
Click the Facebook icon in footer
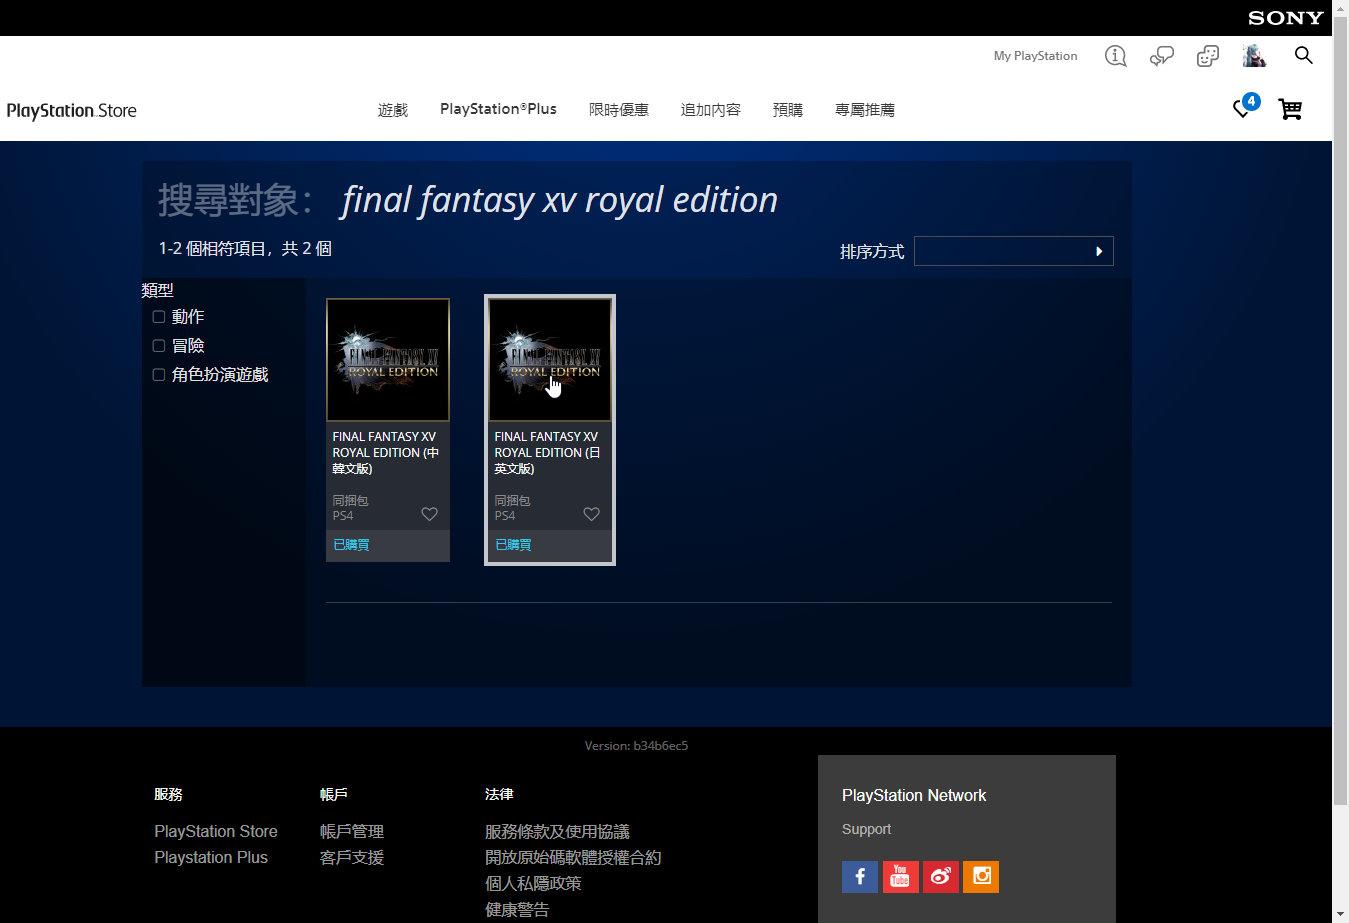[860, 877]
